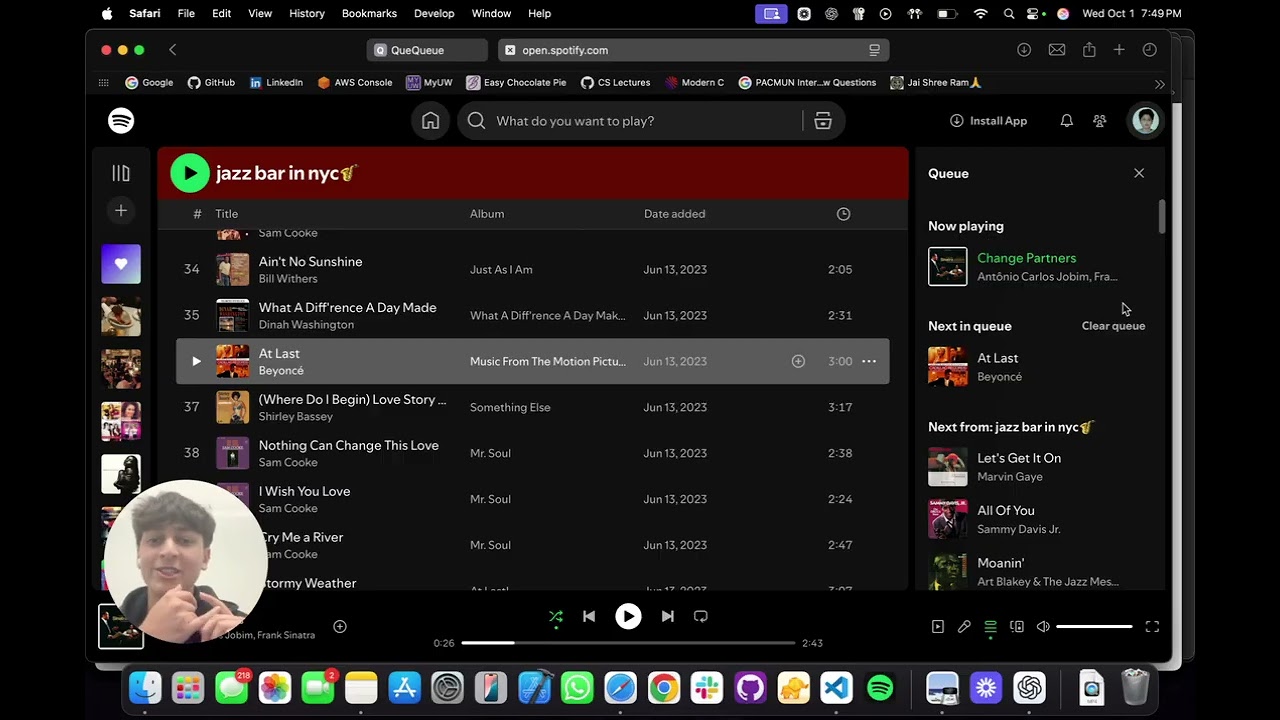
Task: Click Safari share icon
Action: tap(1089, 50)
